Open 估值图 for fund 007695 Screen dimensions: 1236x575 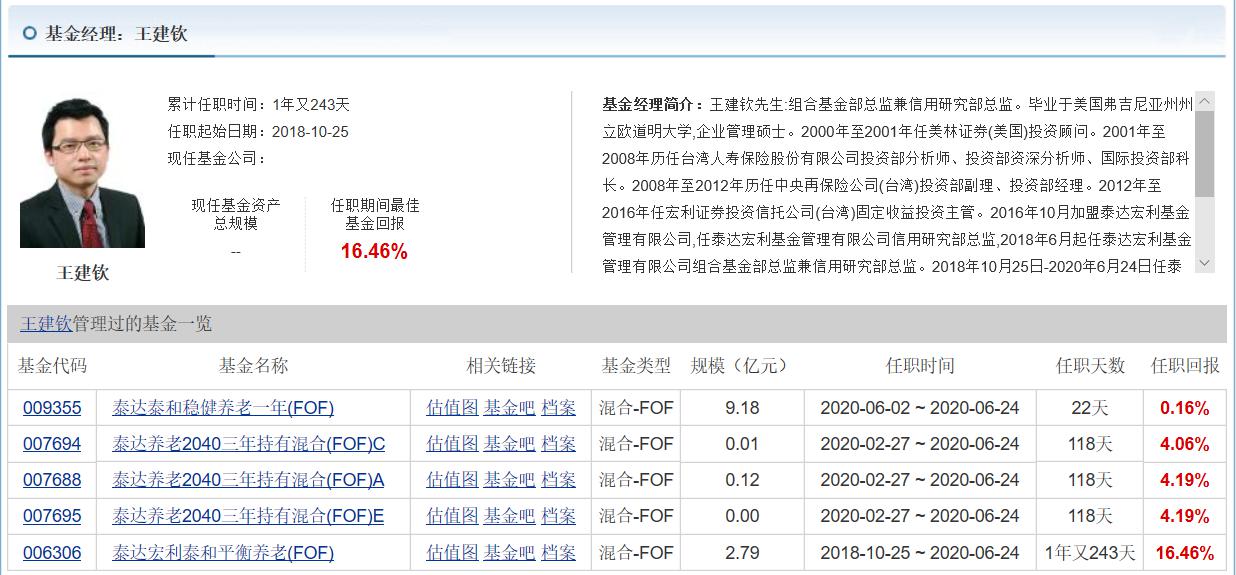[452, 516]
